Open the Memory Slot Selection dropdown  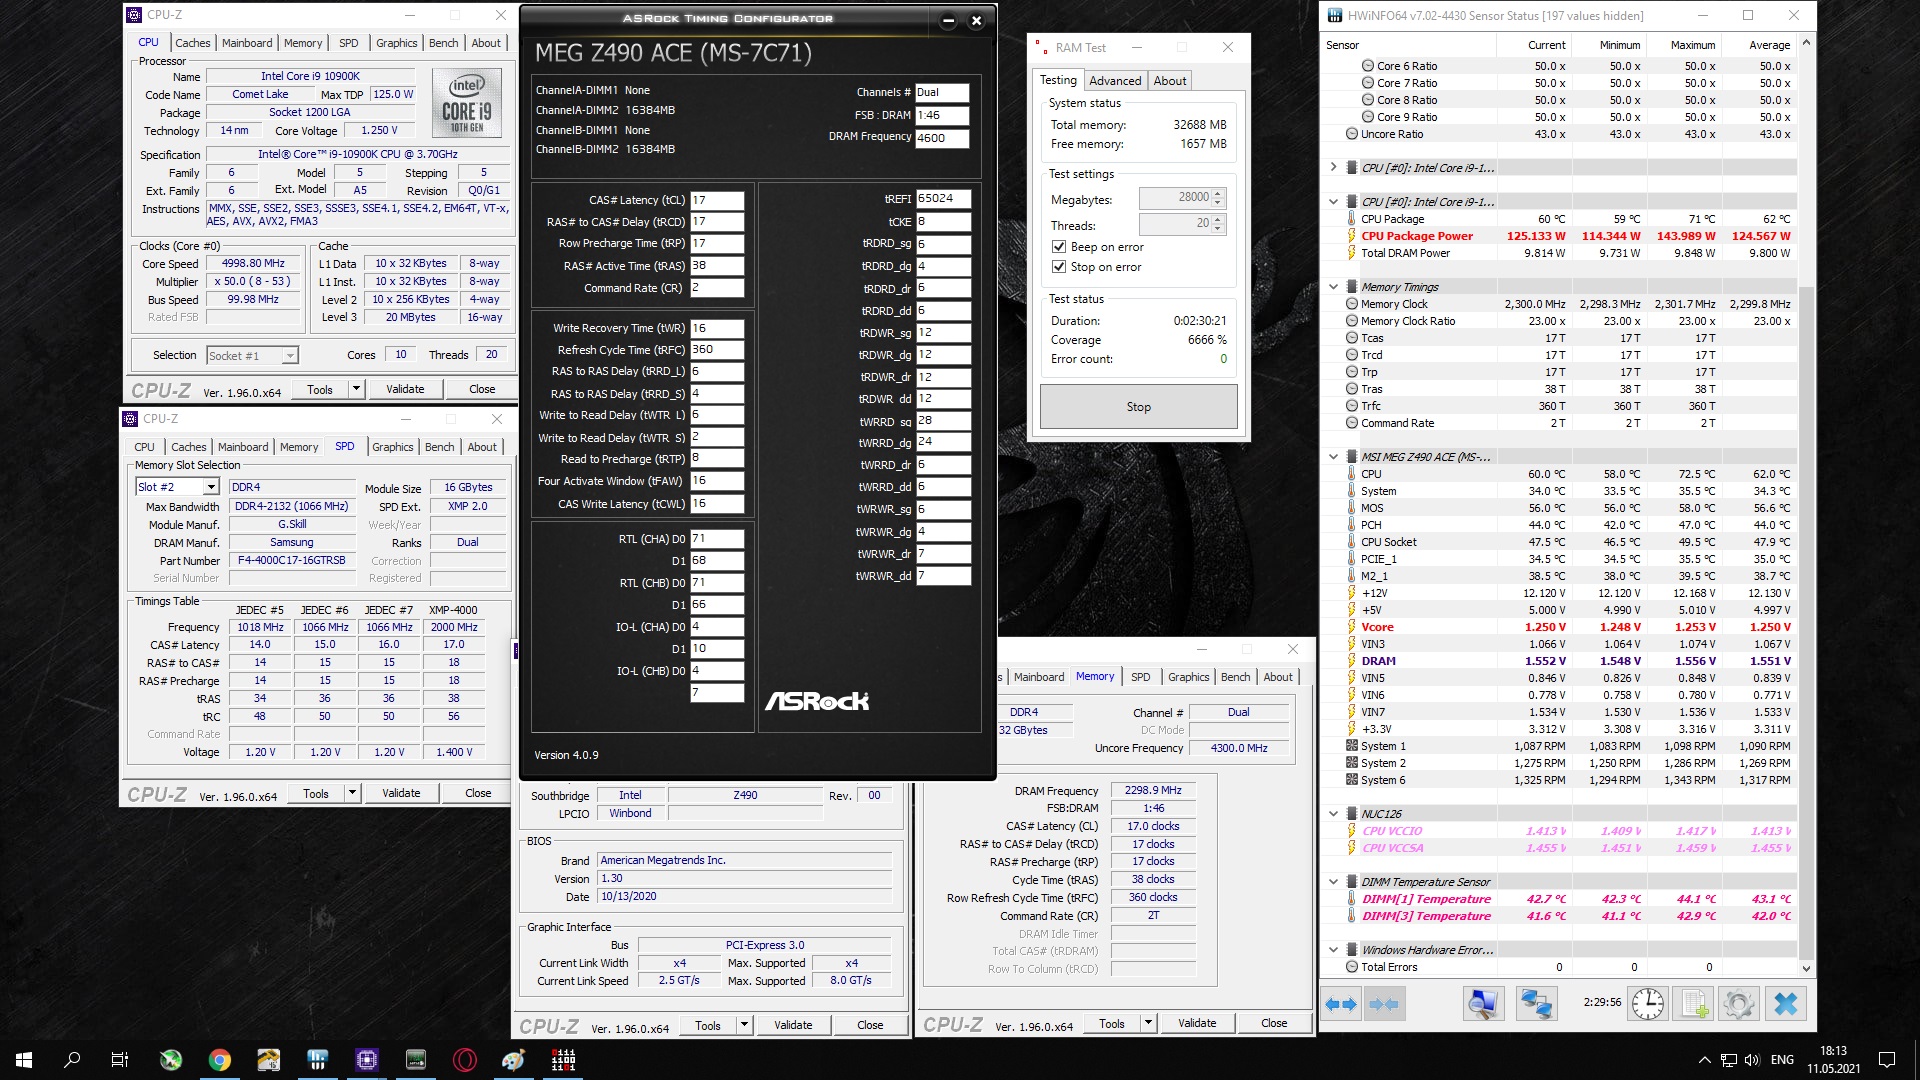pos(211,487)
